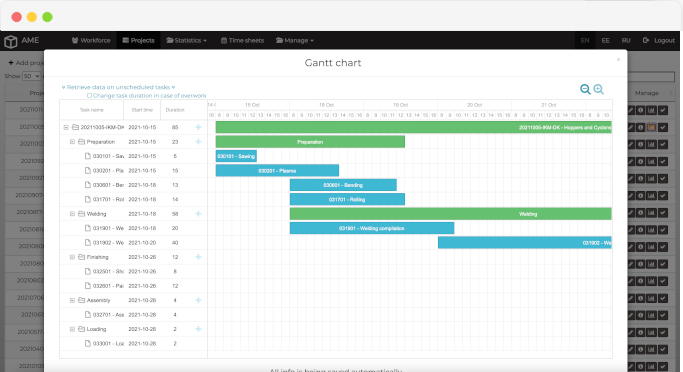Open the Show 50 entries dropdown
This screenshot has width=683, height=372.
(x=31, y=76)
